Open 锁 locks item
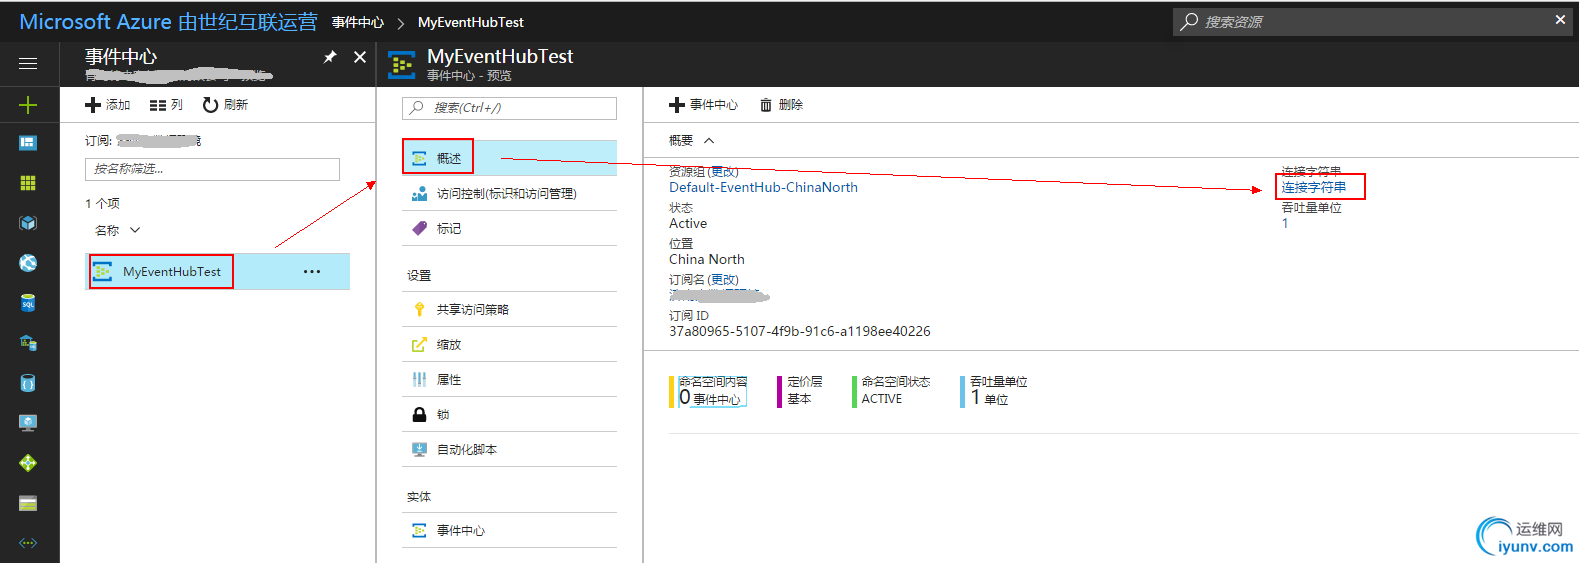 [x=509, y=414]
